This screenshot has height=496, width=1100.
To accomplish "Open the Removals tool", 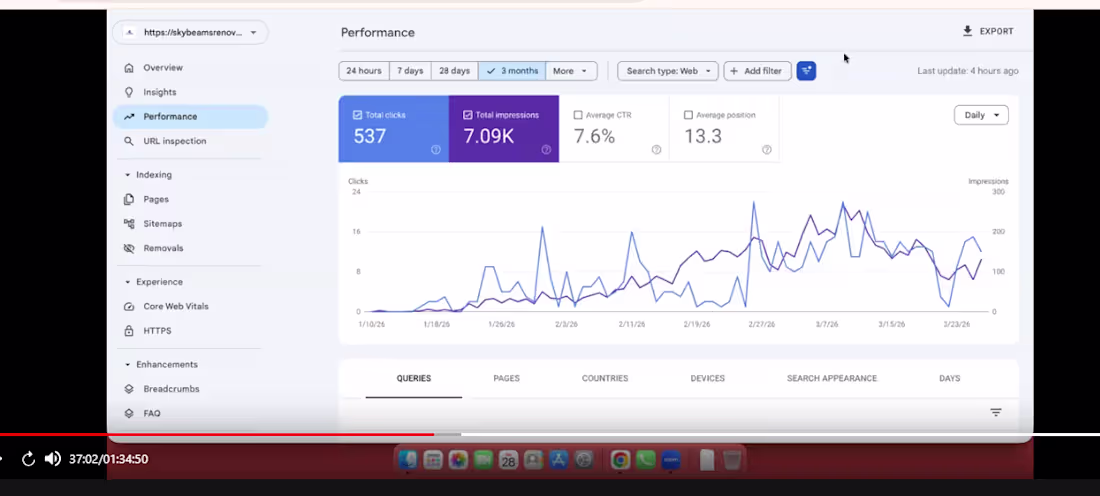I will pyautogui.click(x=163, y=248).
